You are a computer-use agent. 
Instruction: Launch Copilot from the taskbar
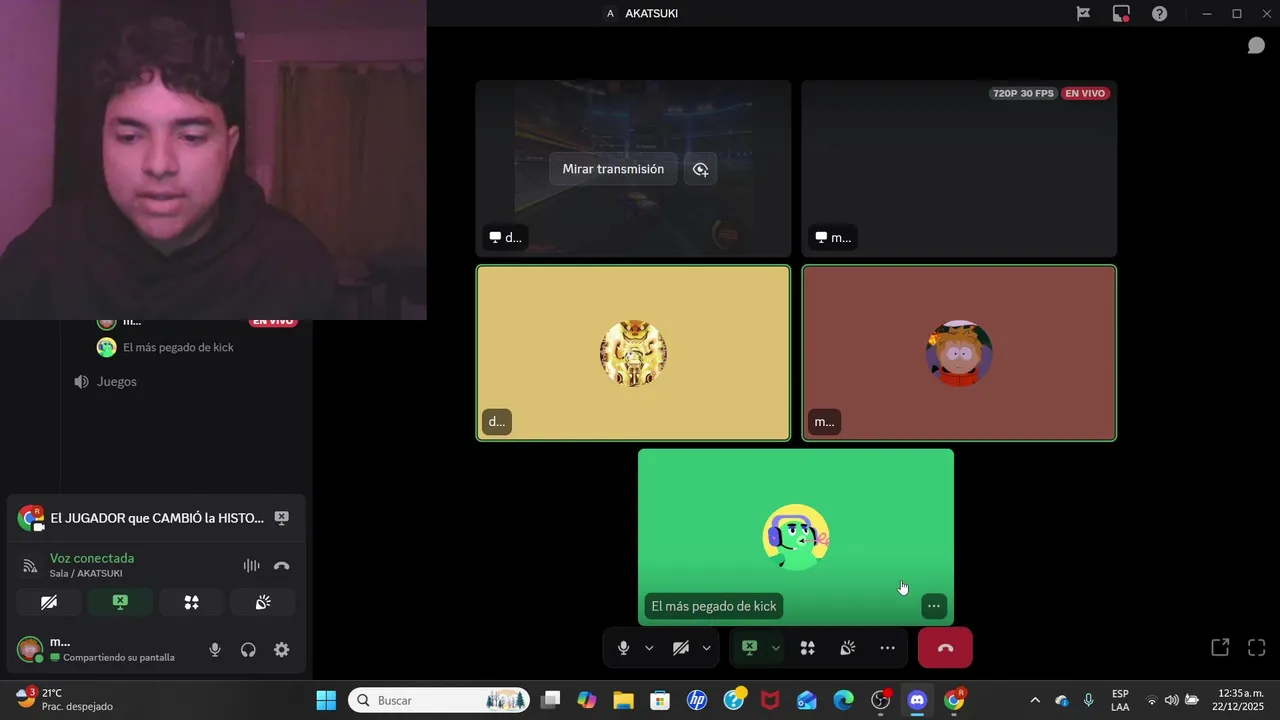pyautogui.click(x=587, y=700)
